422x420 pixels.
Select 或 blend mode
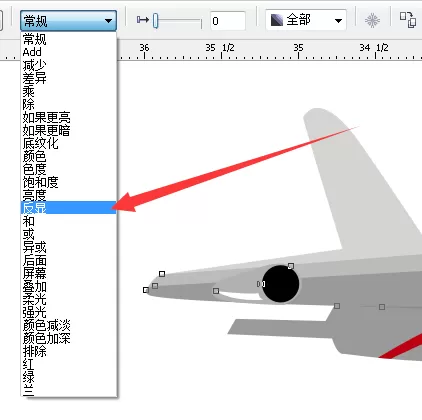click(69, 234)
